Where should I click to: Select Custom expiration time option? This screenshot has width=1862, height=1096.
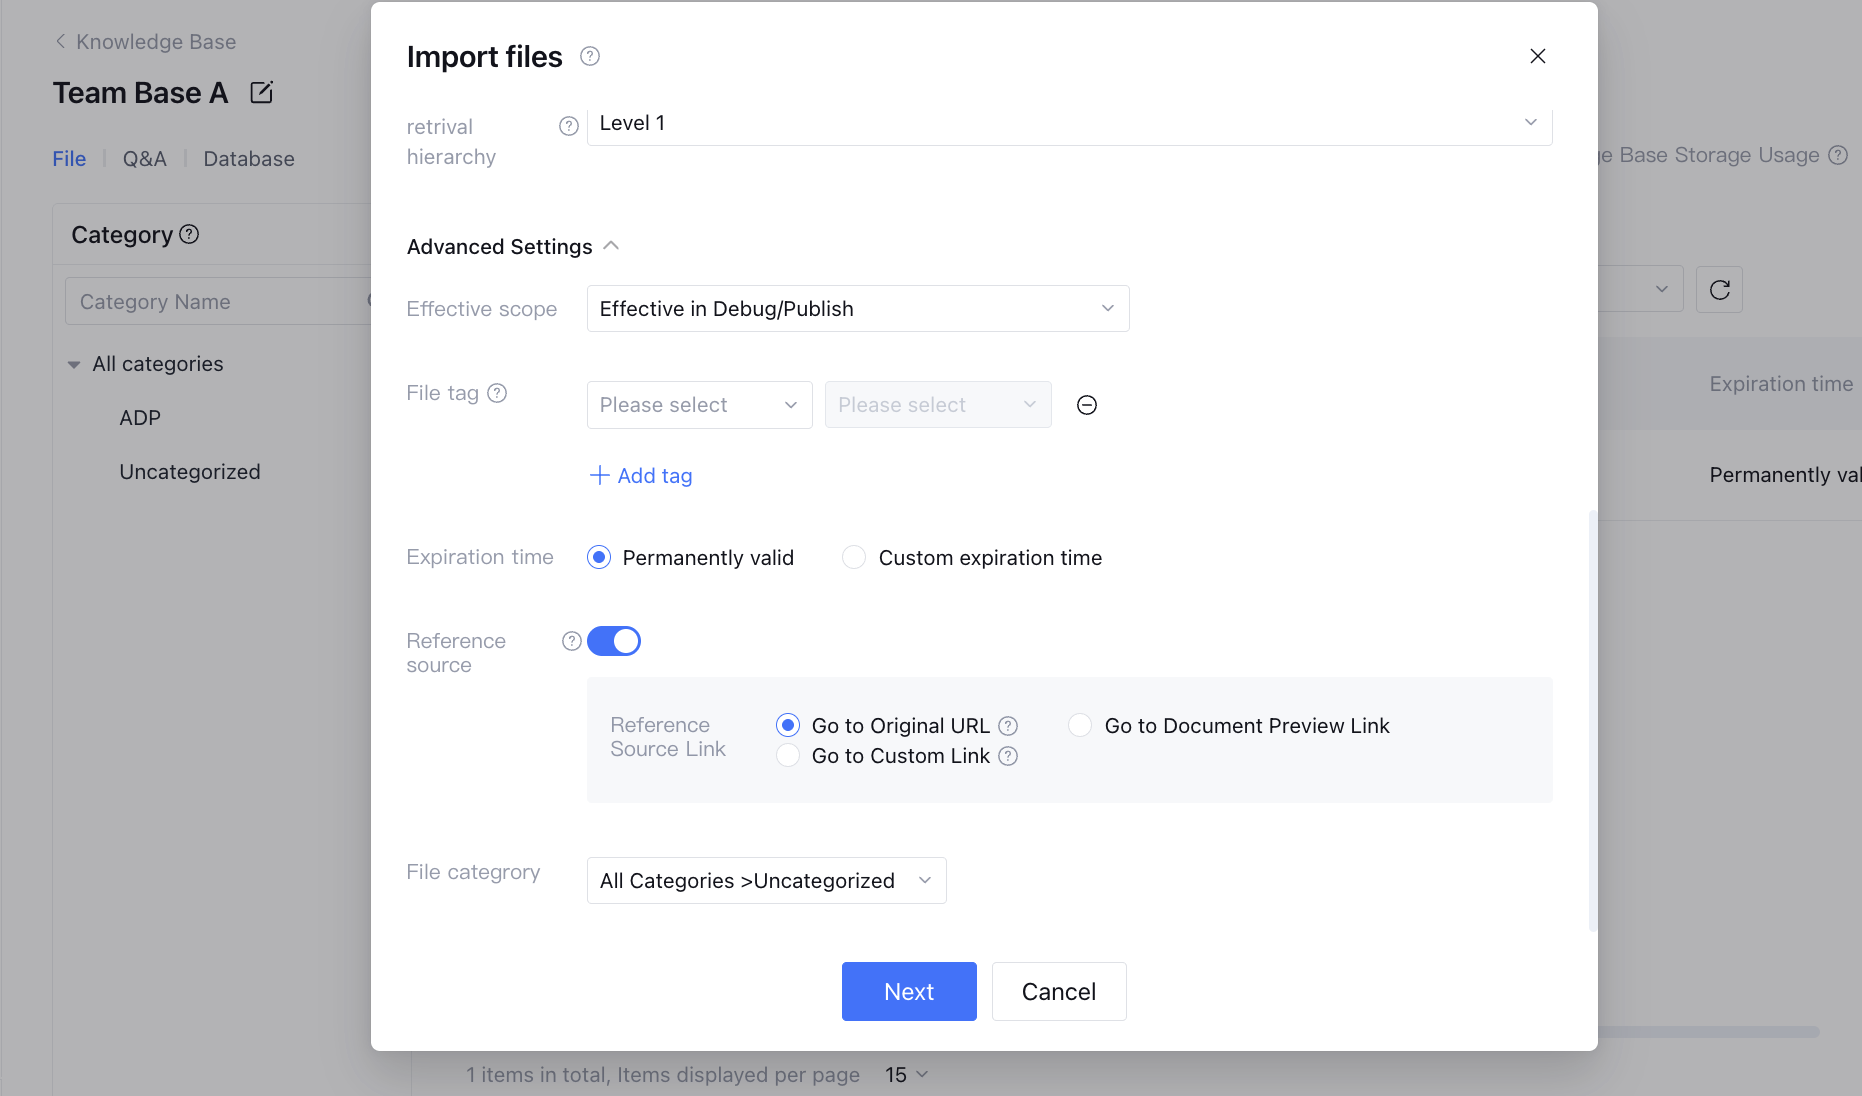(854, 557)
